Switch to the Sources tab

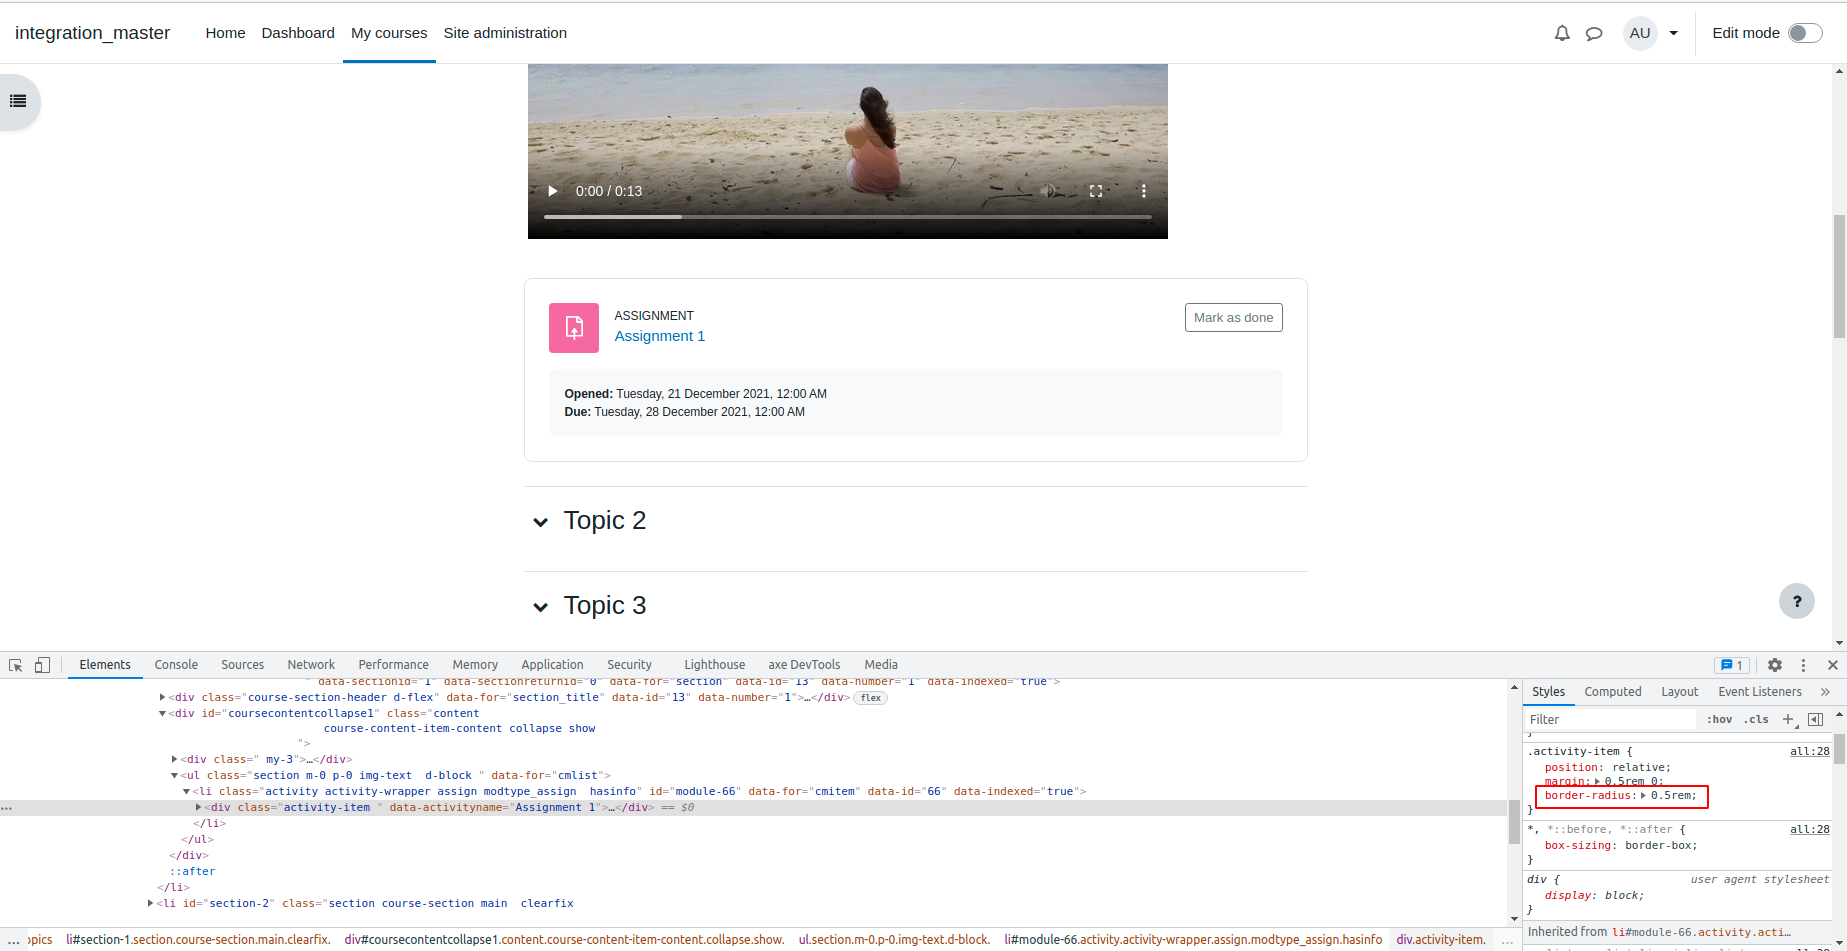pos(242,665)
